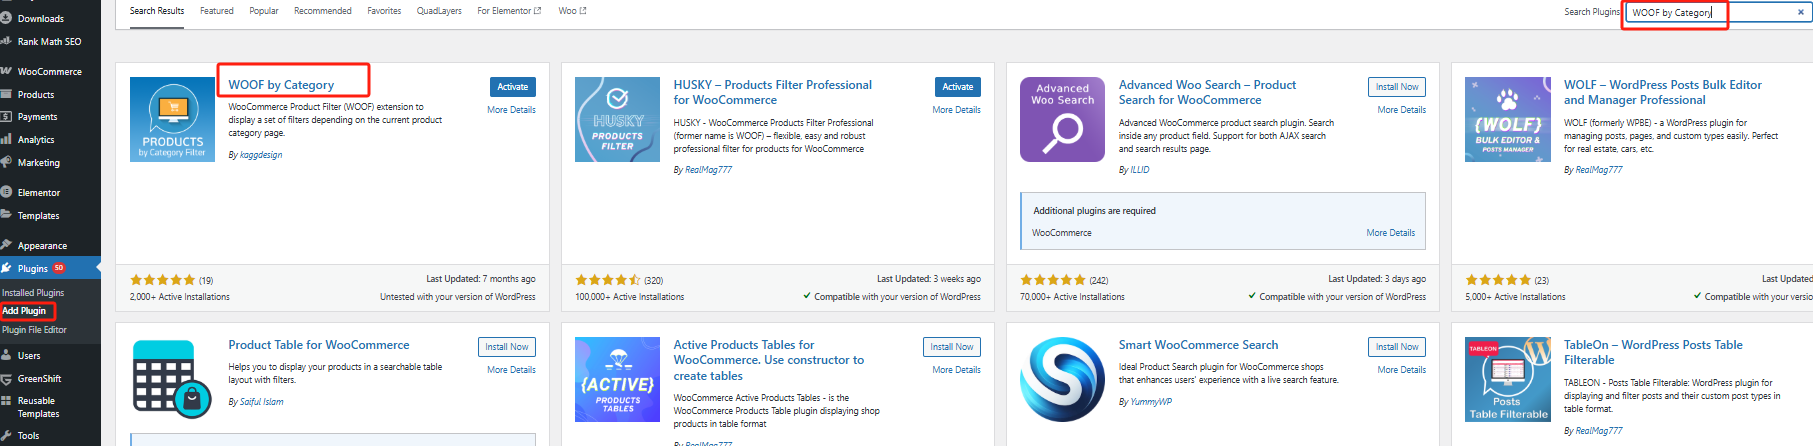
Task: Click the Advanced Woo Search plugin thumbnail
Action: (x=1062, y=119)
